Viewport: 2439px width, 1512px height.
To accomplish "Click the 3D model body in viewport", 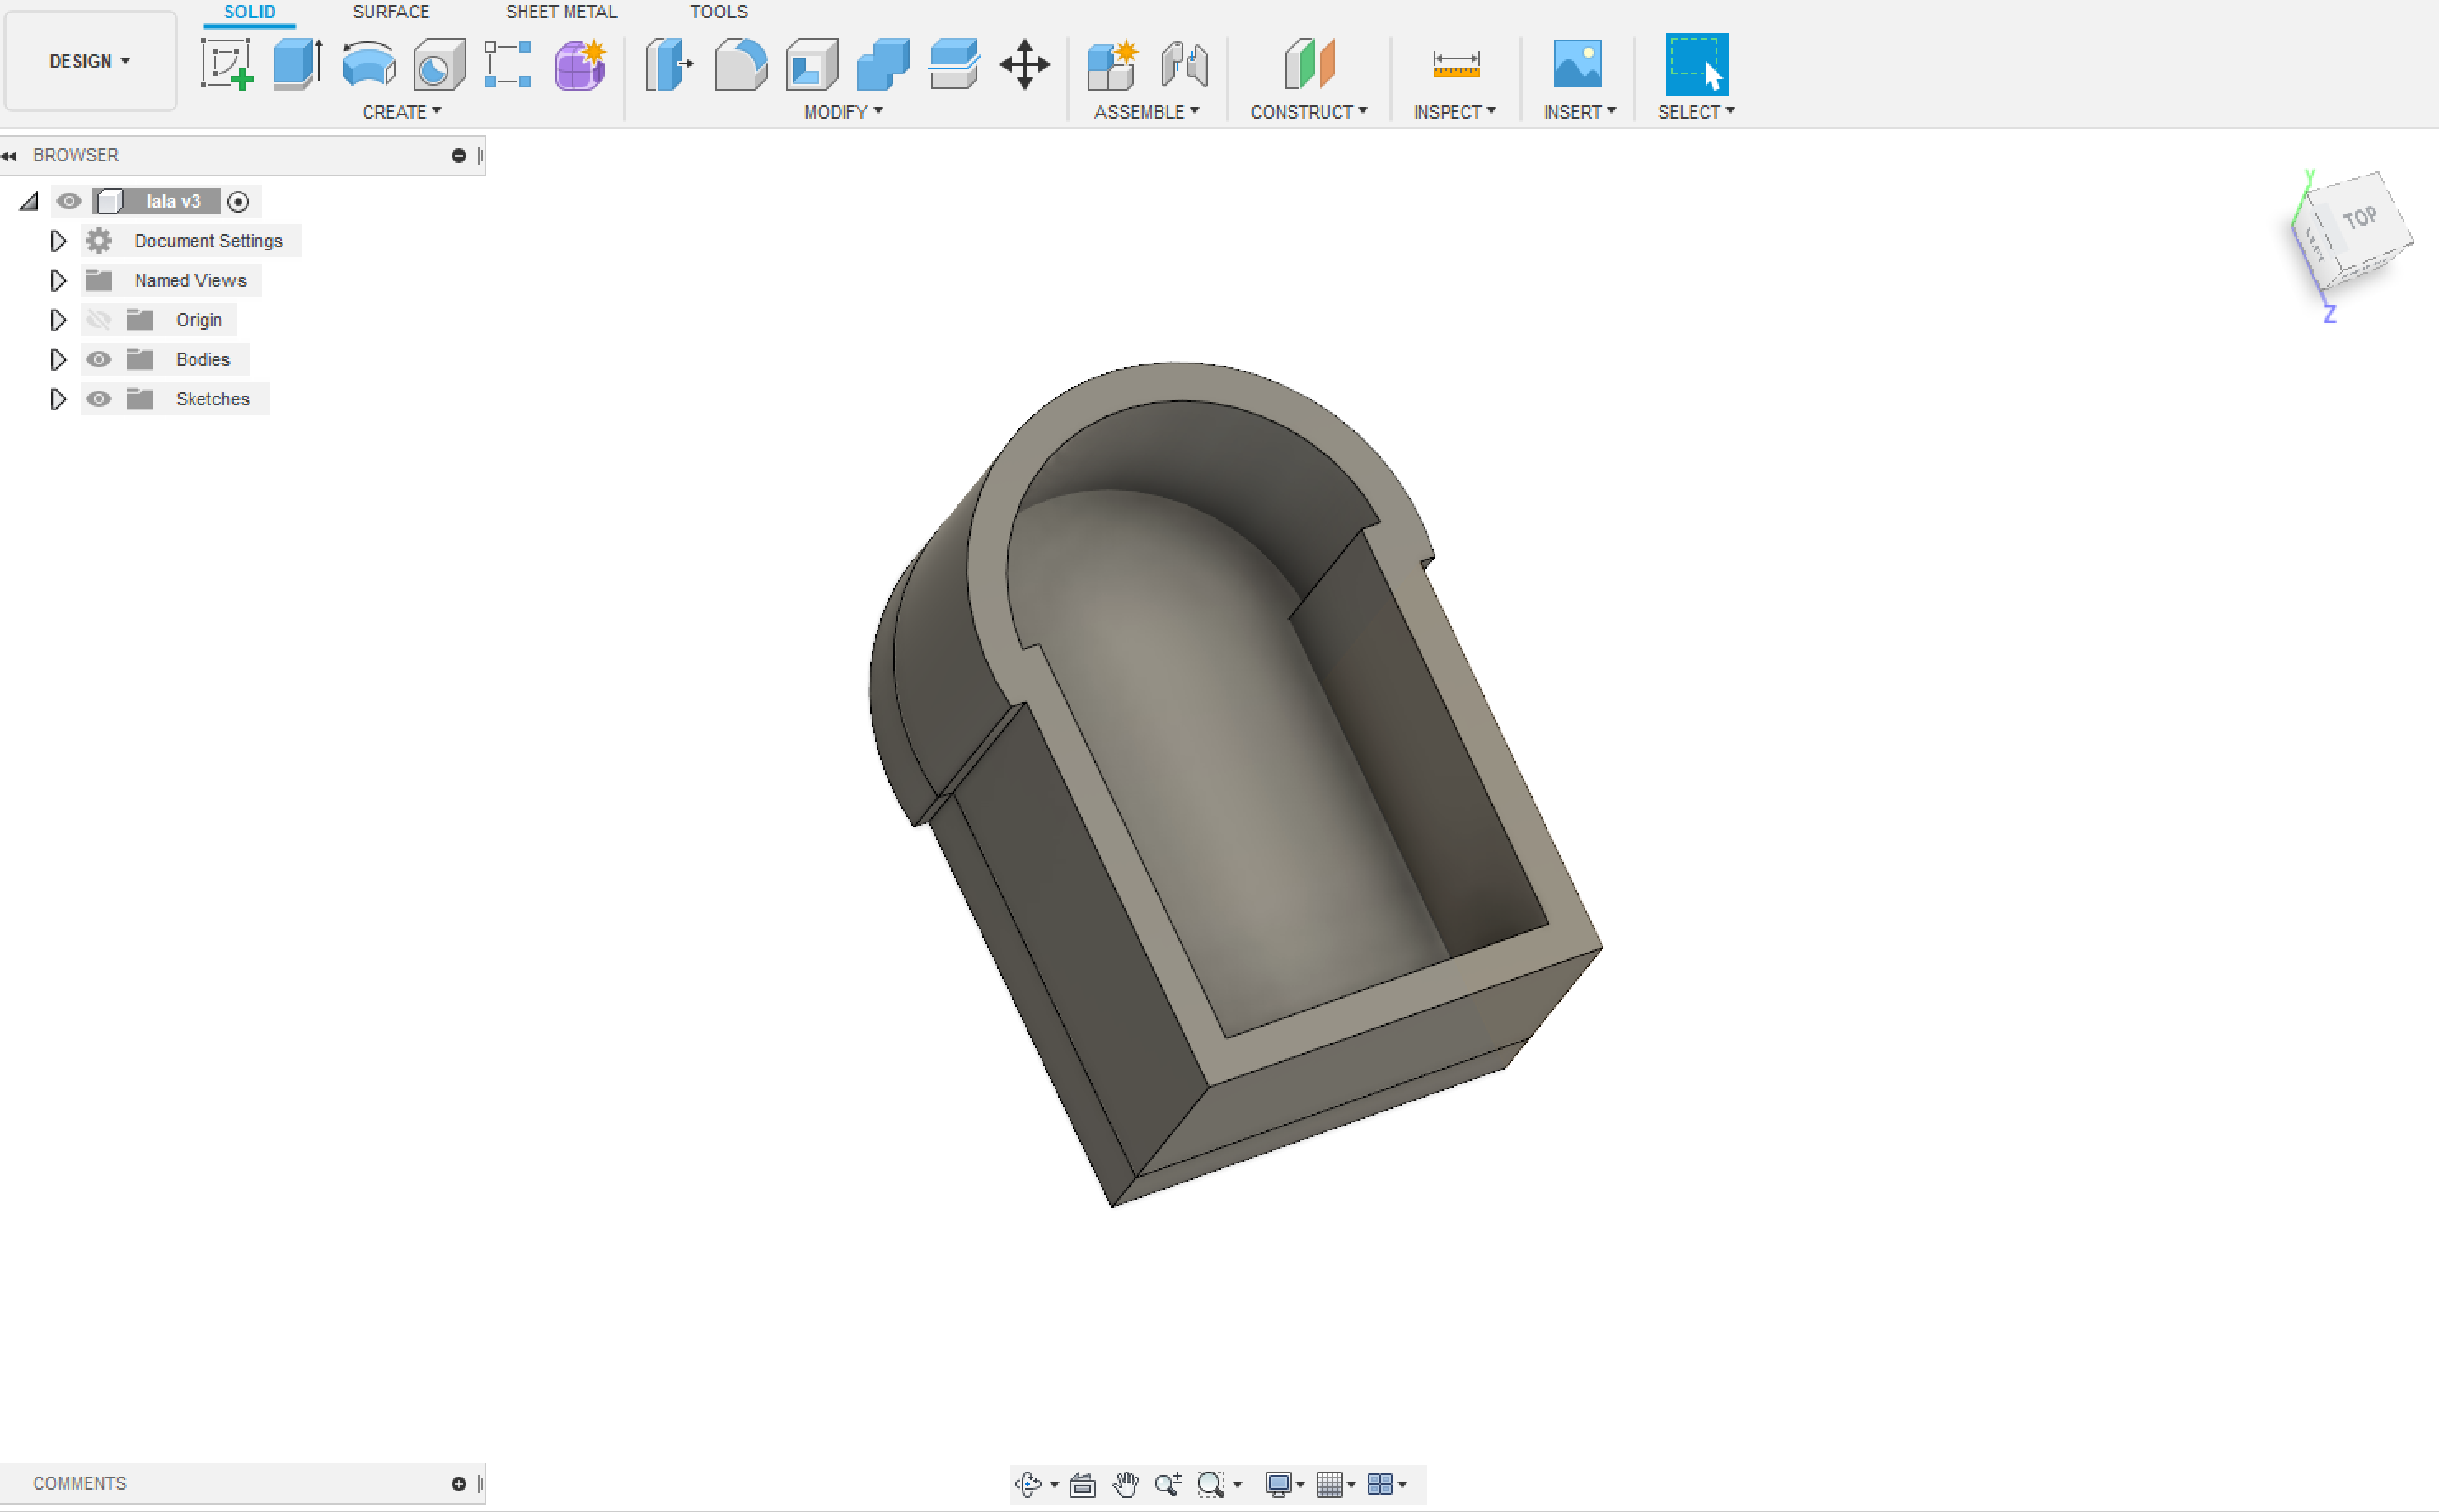I will click(1235, 785).
